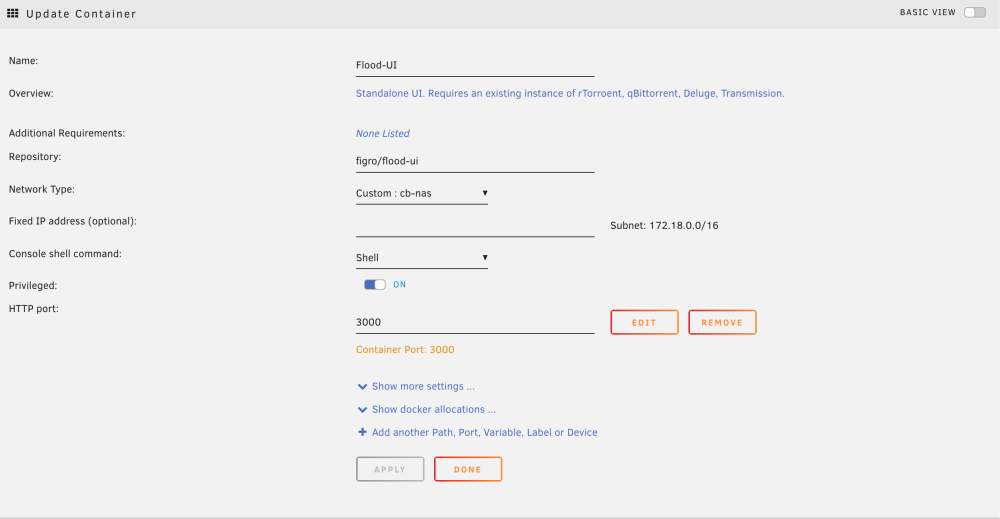Click the Subnet 172.18.0.0/16 text
The width and height of the screenshot is (1000, 519).
pos(664,225)
